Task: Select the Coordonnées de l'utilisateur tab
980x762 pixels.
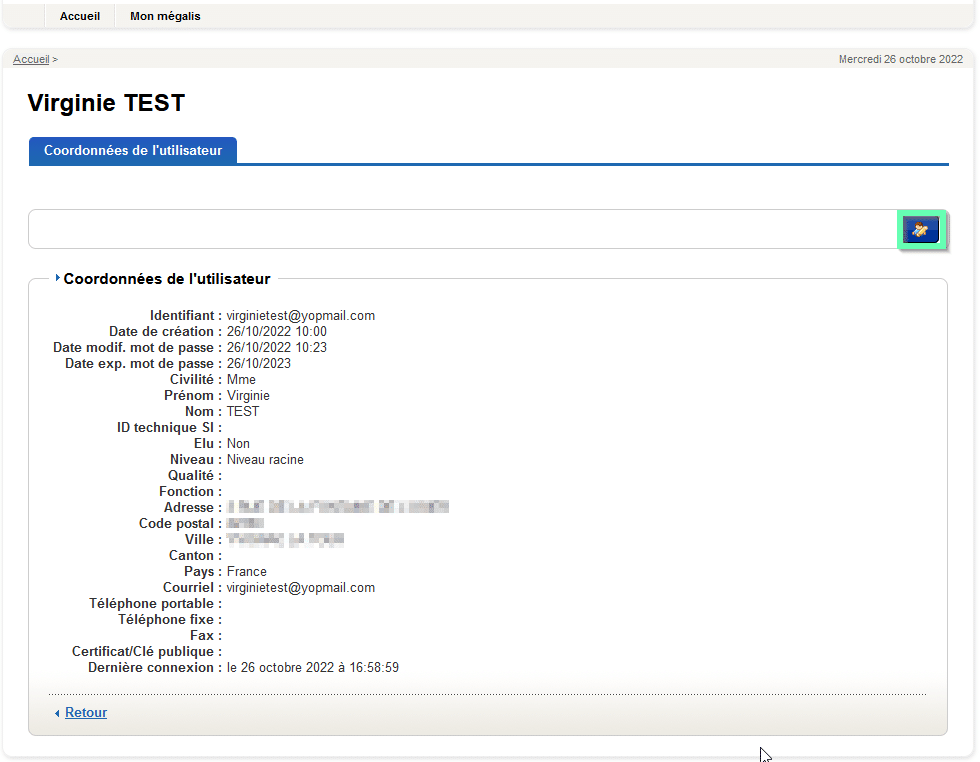Action: coord(133,151)
